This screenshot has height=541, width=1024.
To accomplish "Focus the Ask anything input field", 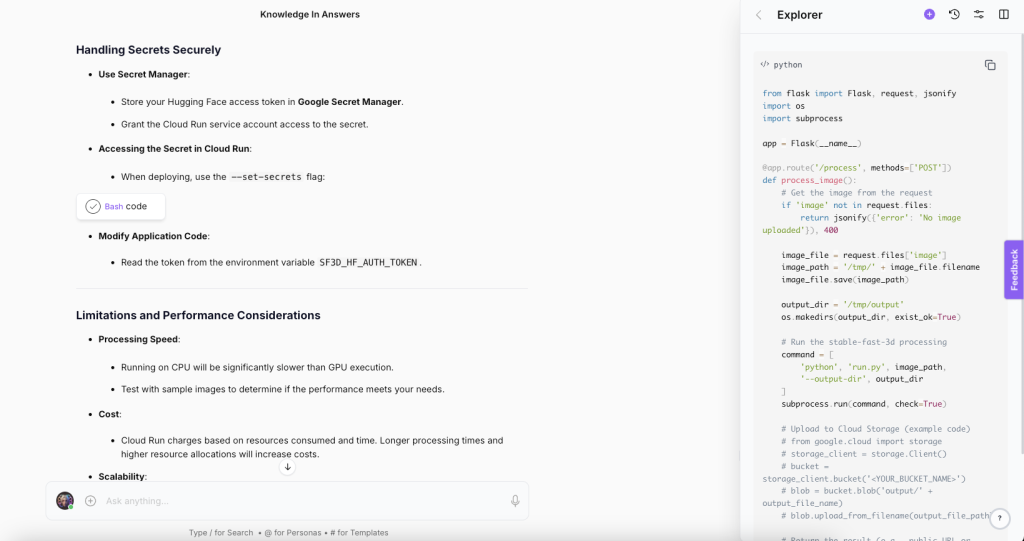I will pyautogui.click(x=304, y=501).
